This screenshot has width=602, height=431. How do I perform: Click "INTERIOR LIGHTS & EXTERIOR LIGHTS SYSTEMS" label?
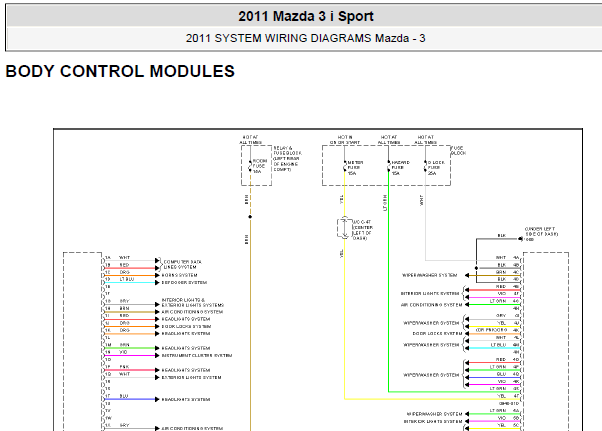[x=193, y=302]
